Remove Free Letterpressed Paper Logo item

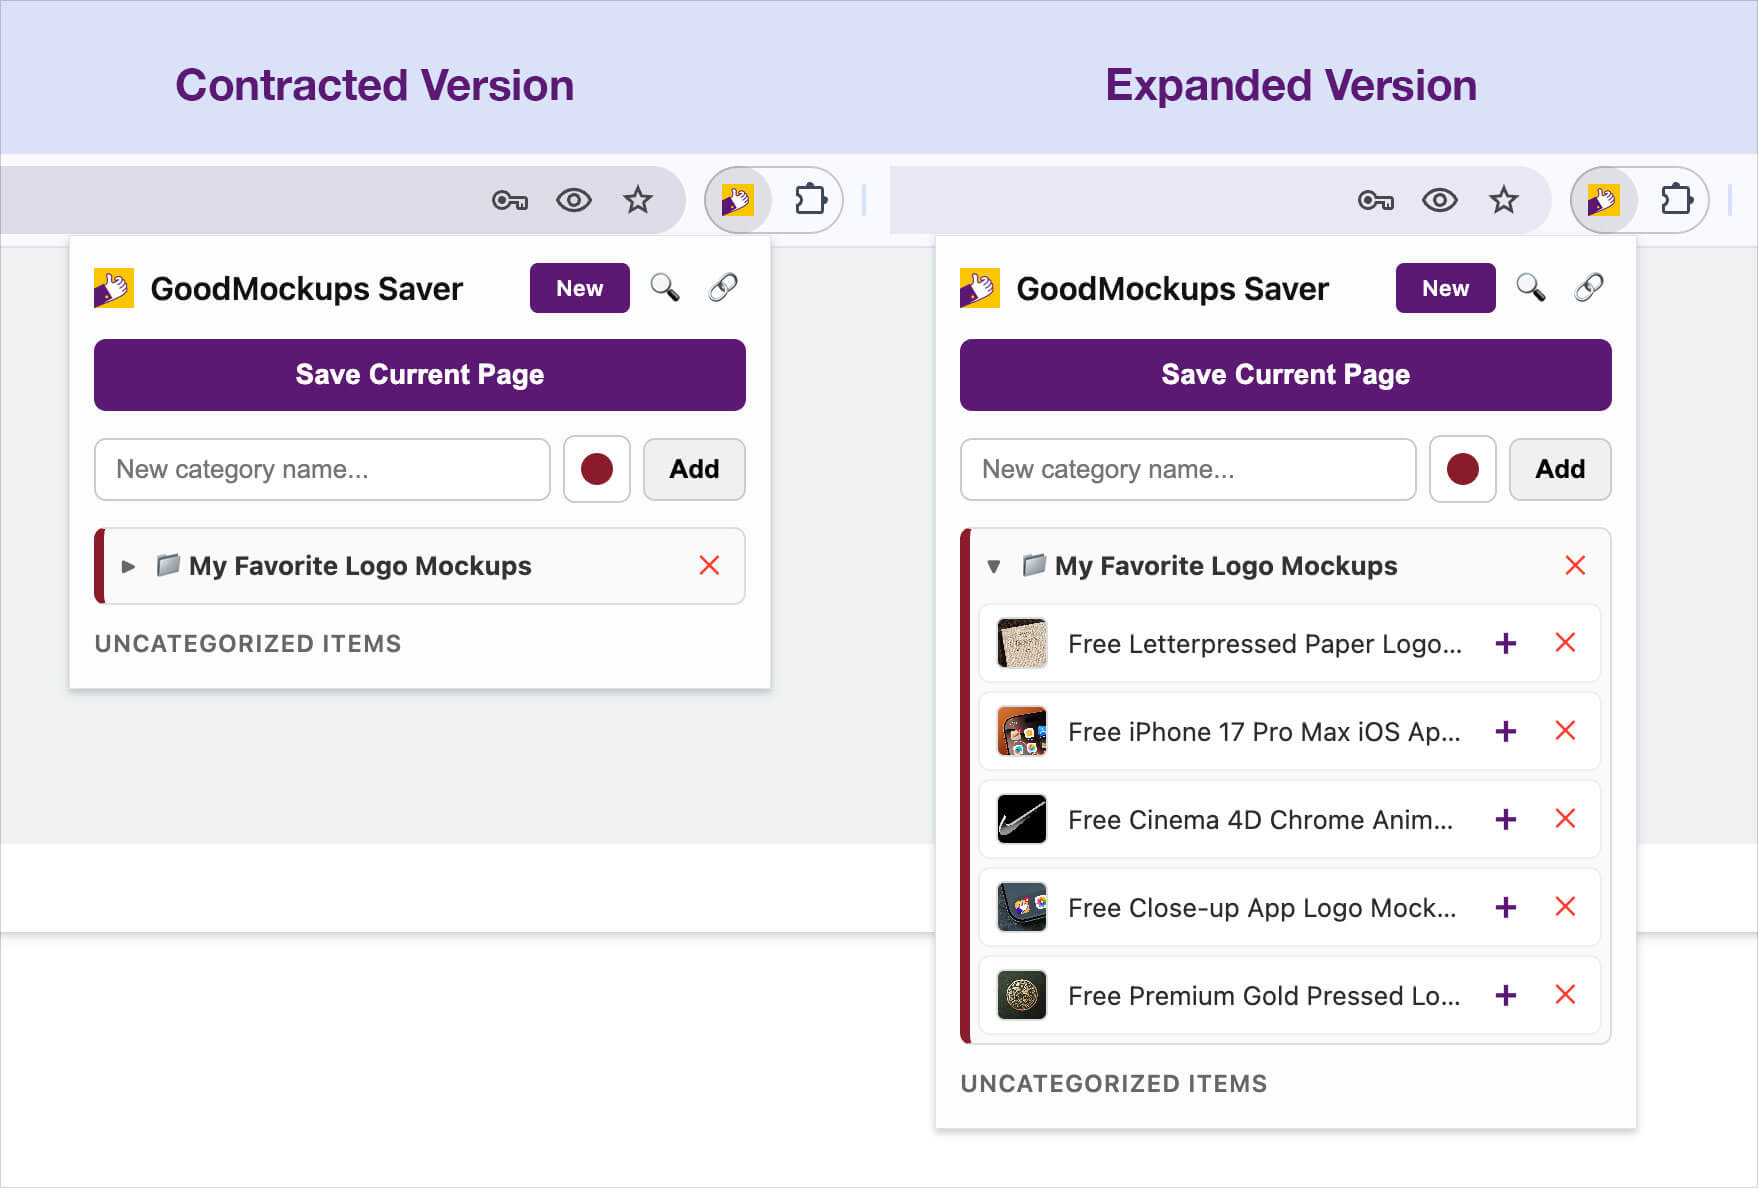coord(1566,643)
